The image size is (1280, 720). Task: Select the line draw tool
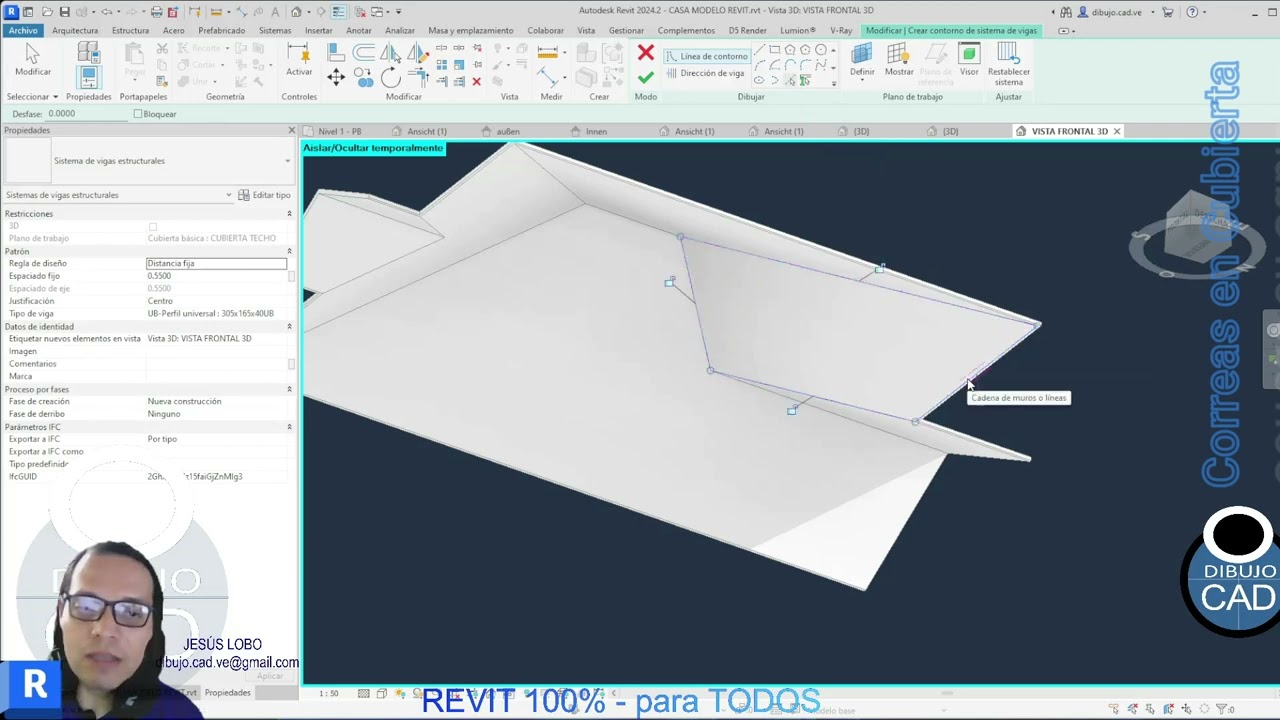click(x=760, y=50)
